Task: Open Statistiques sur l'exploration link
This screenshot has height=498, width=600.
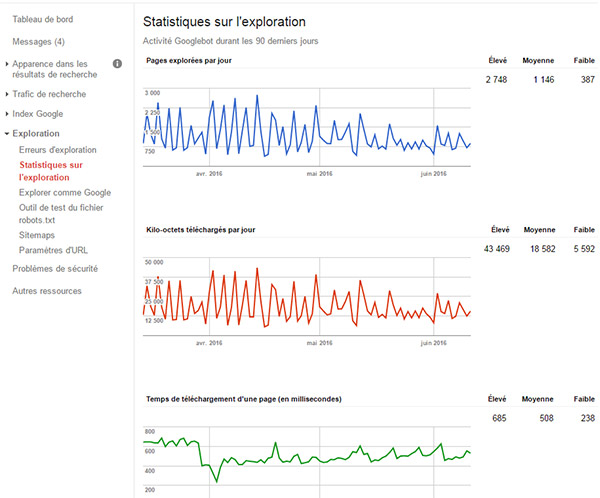Action: (x=51, y=171)
